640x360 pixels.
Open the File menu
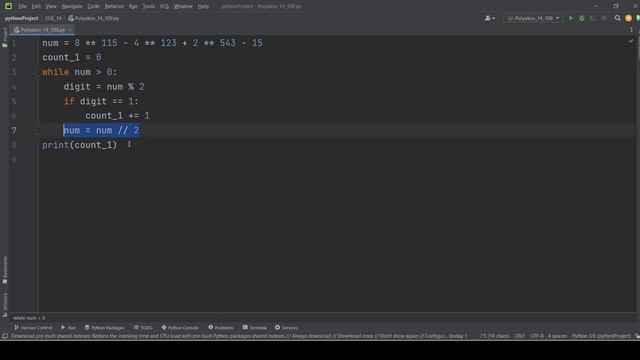pos(22,6)
